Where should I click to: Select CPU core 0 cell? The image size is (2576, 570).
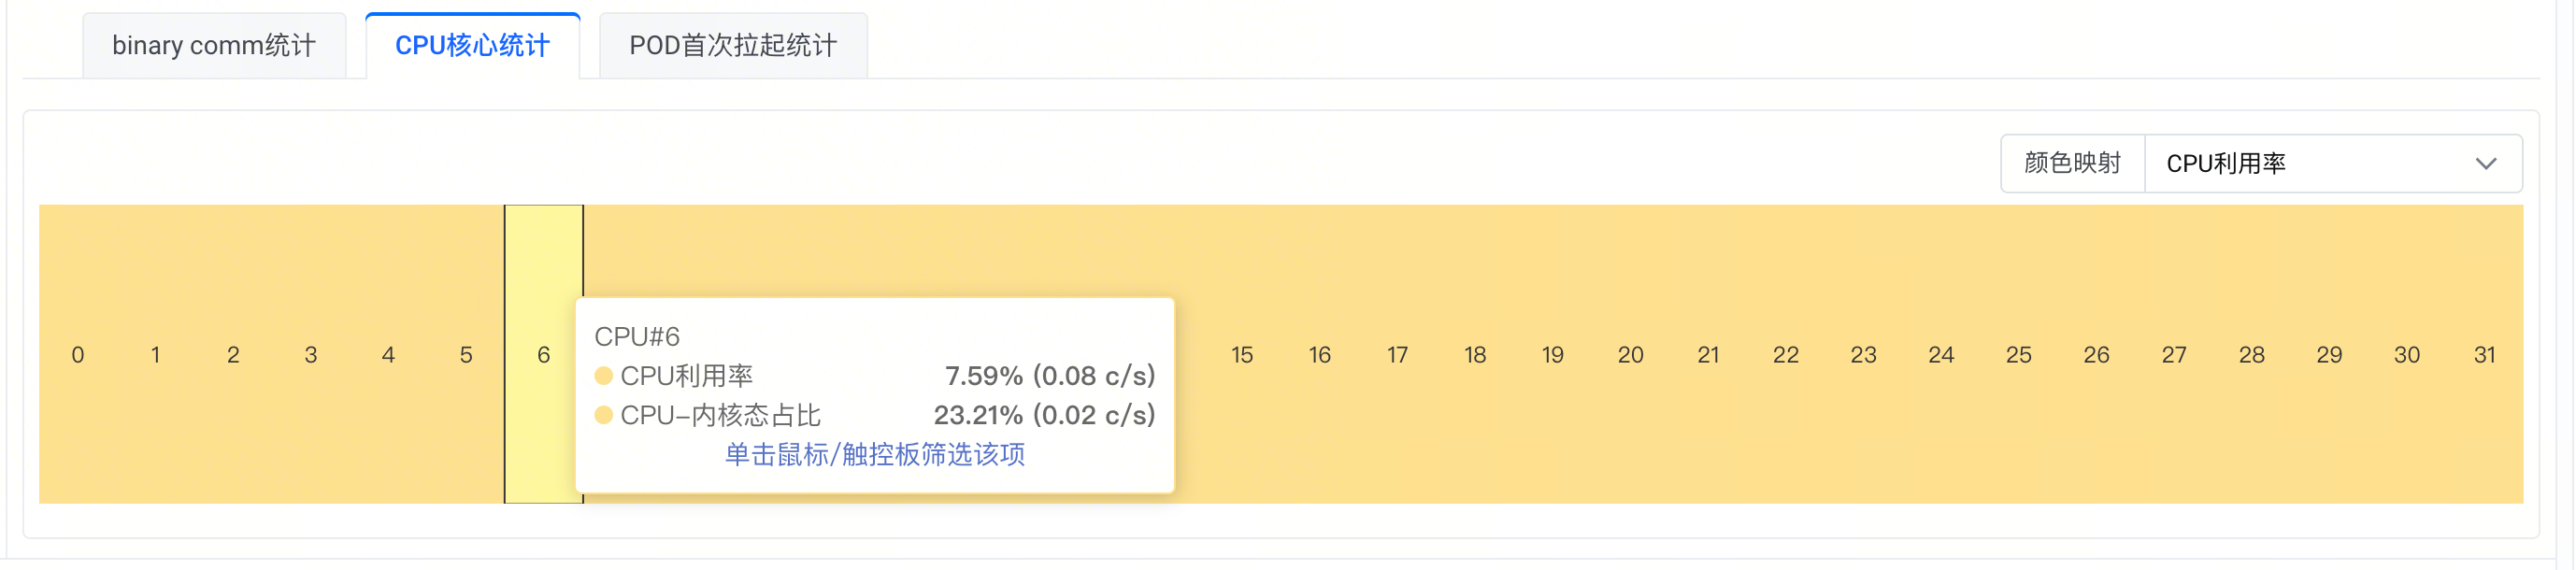(x=78, y=355)
